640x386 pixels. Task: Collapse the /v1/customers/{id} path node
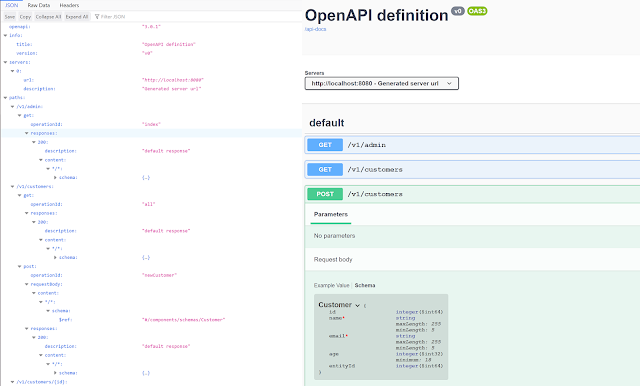[x=12, y=382]
